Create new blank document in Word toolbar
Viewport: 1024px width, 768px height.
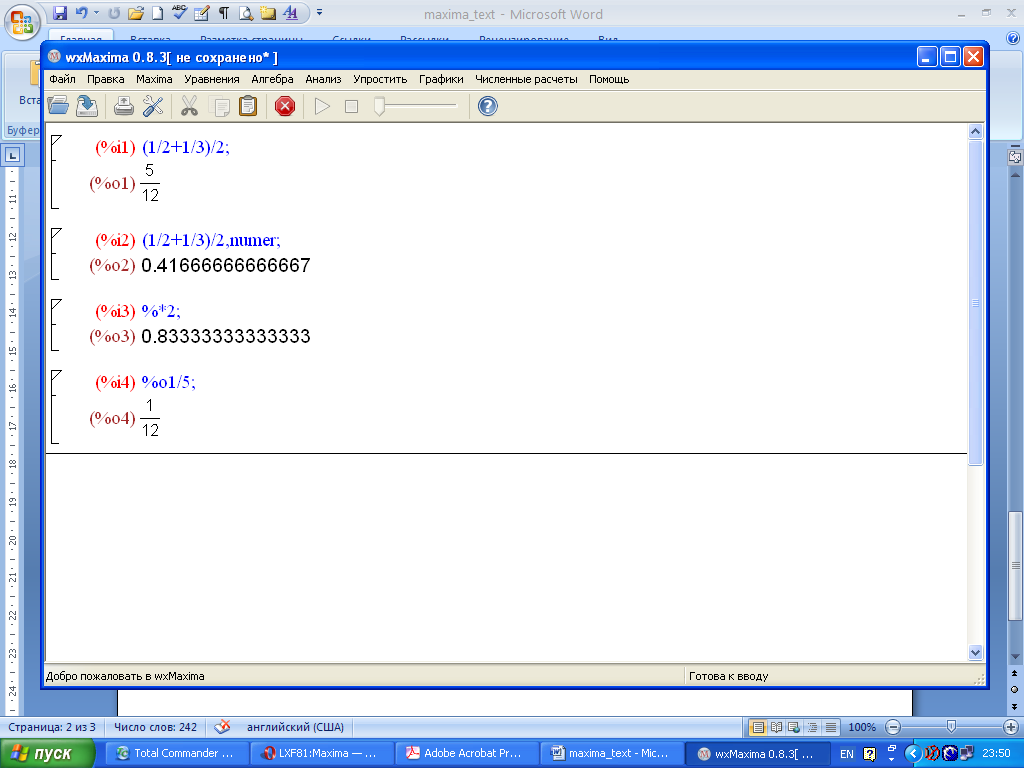157,12
